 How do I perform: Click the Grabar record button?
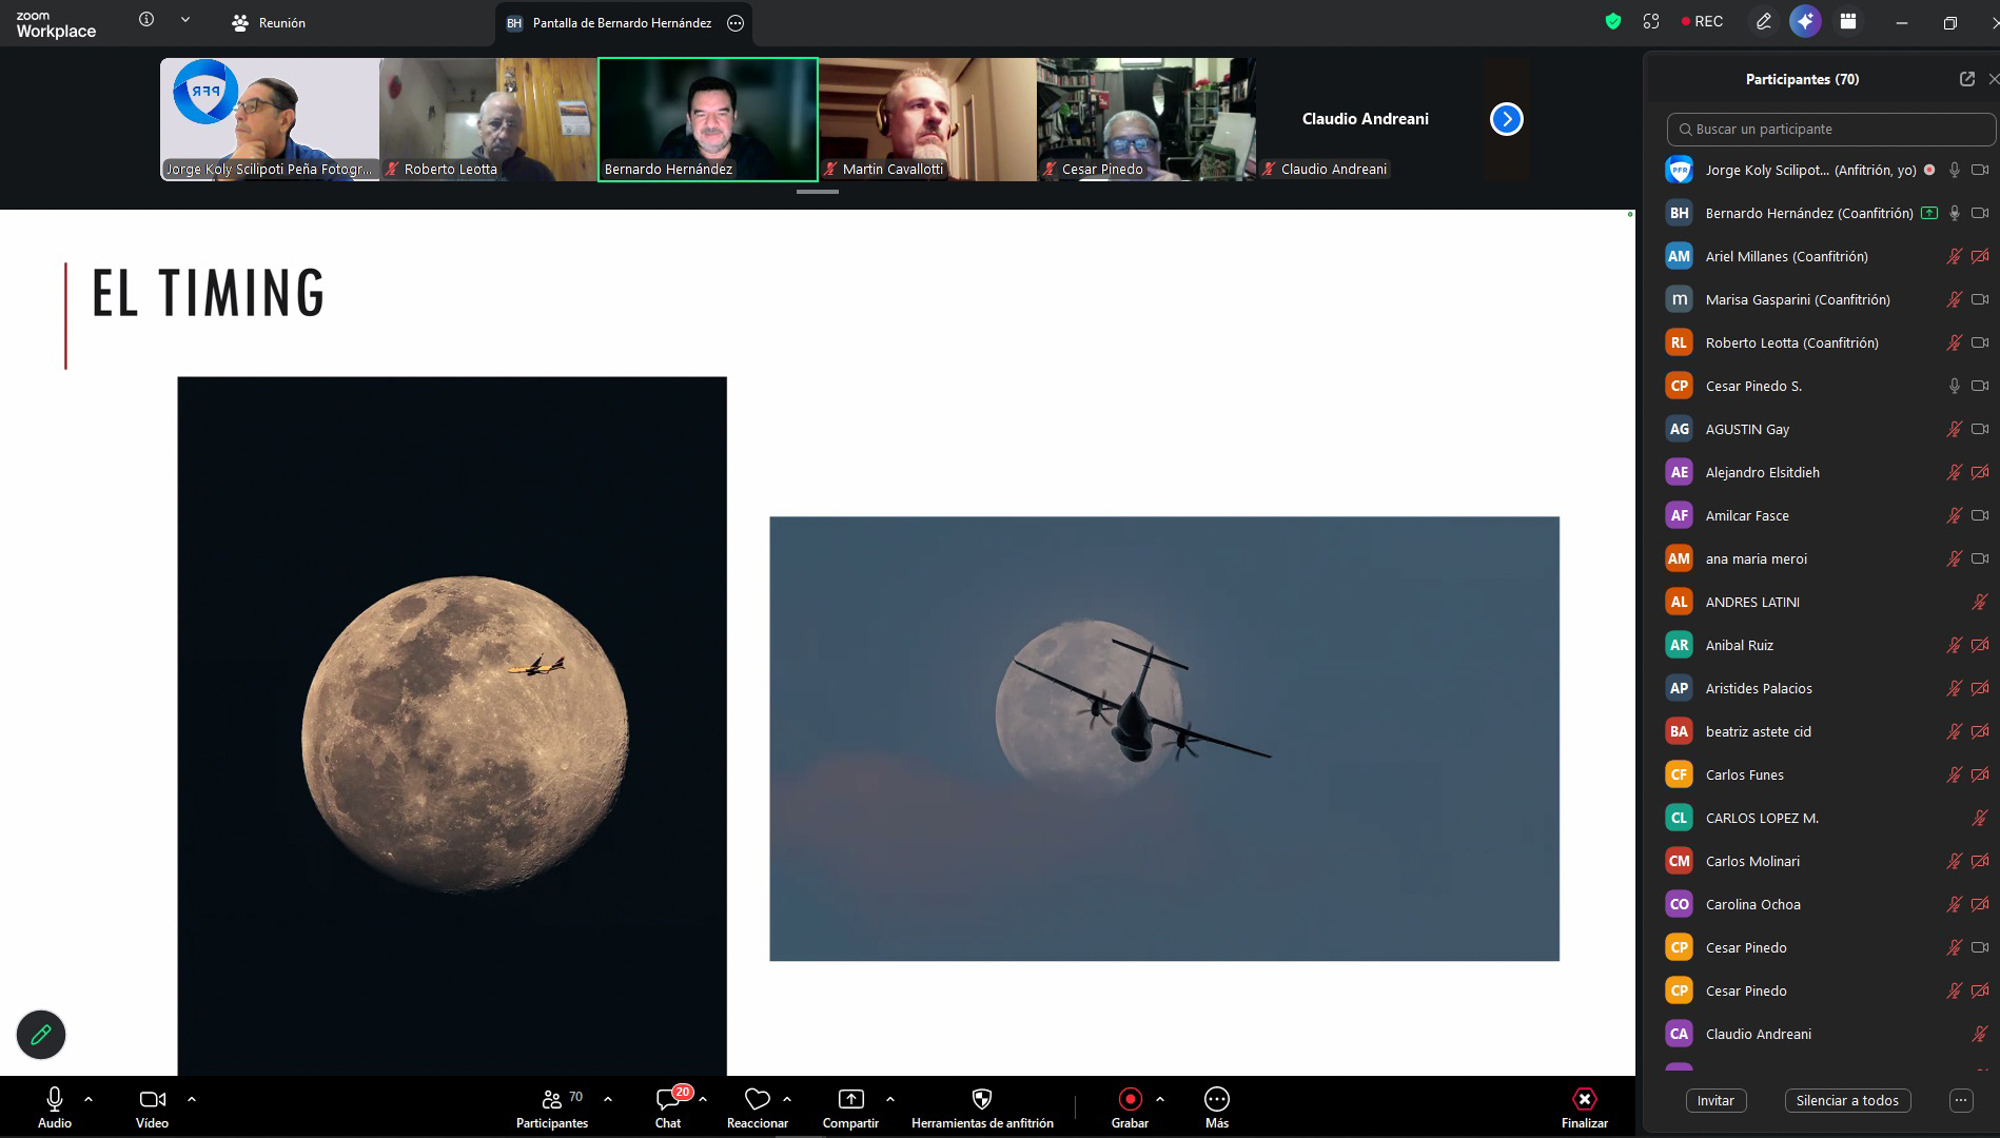point(1130,1108)
